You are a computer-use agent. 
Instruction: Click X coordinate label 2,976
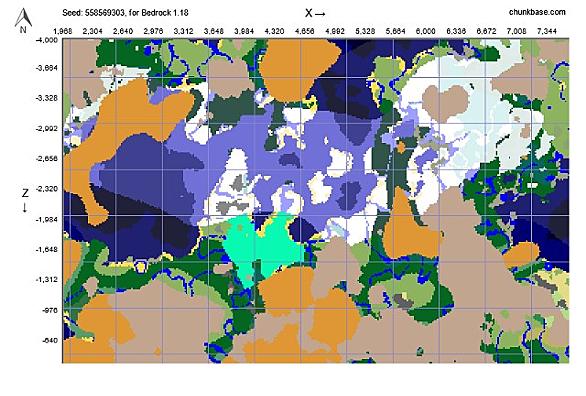[153, 31]
